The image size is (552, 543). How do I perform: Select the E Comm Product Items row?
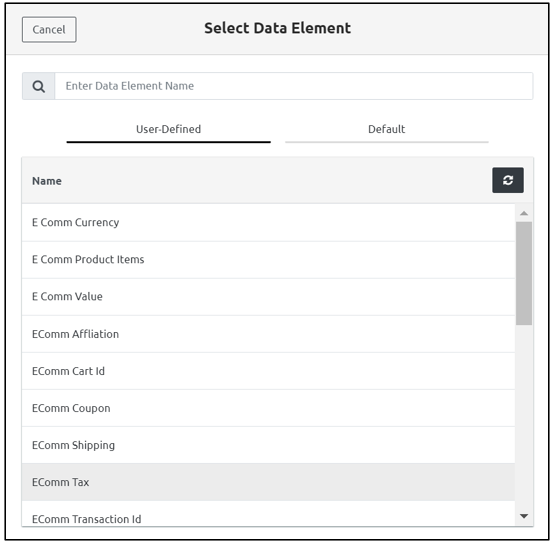tap(268, 260)
